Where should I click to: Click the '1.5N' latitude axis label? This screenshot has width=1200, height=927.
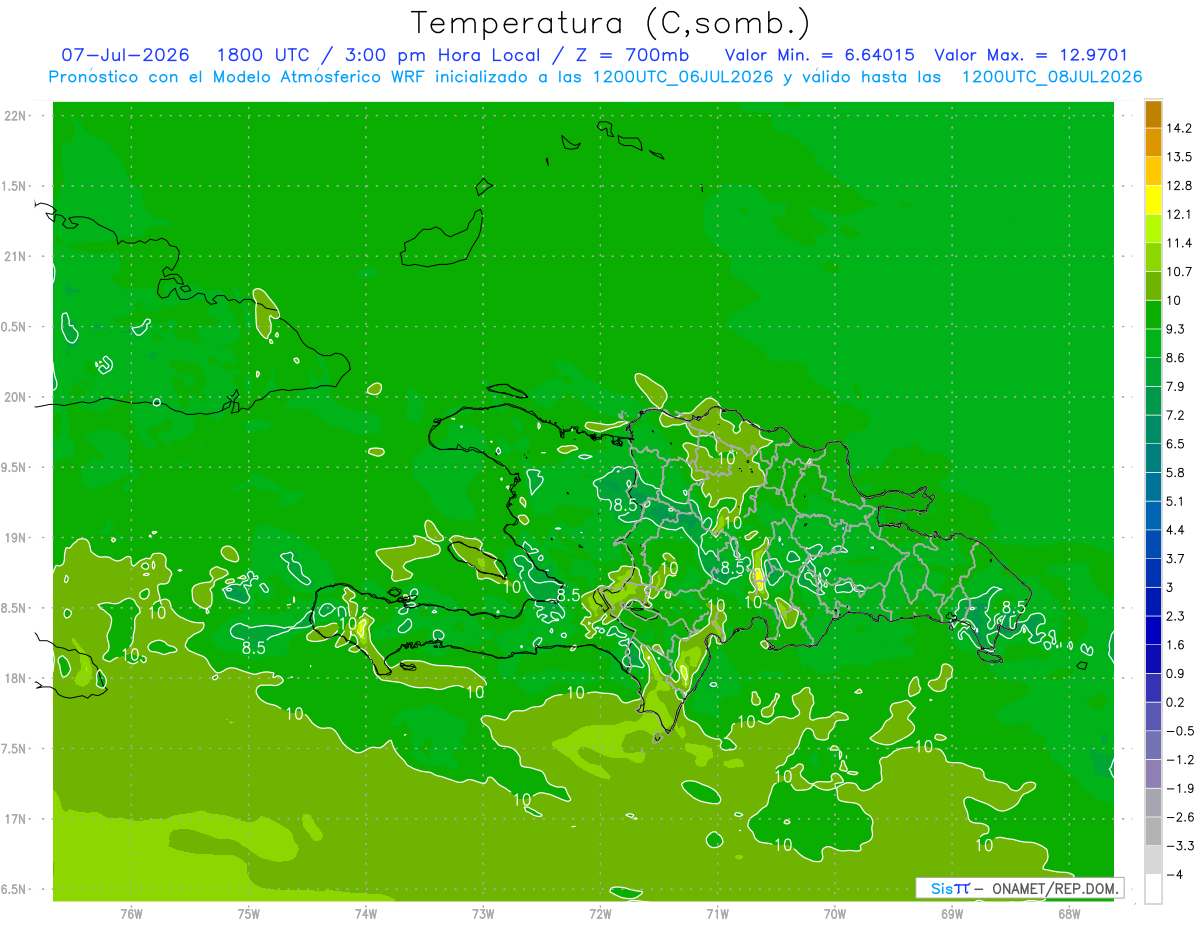click(15, 186)
